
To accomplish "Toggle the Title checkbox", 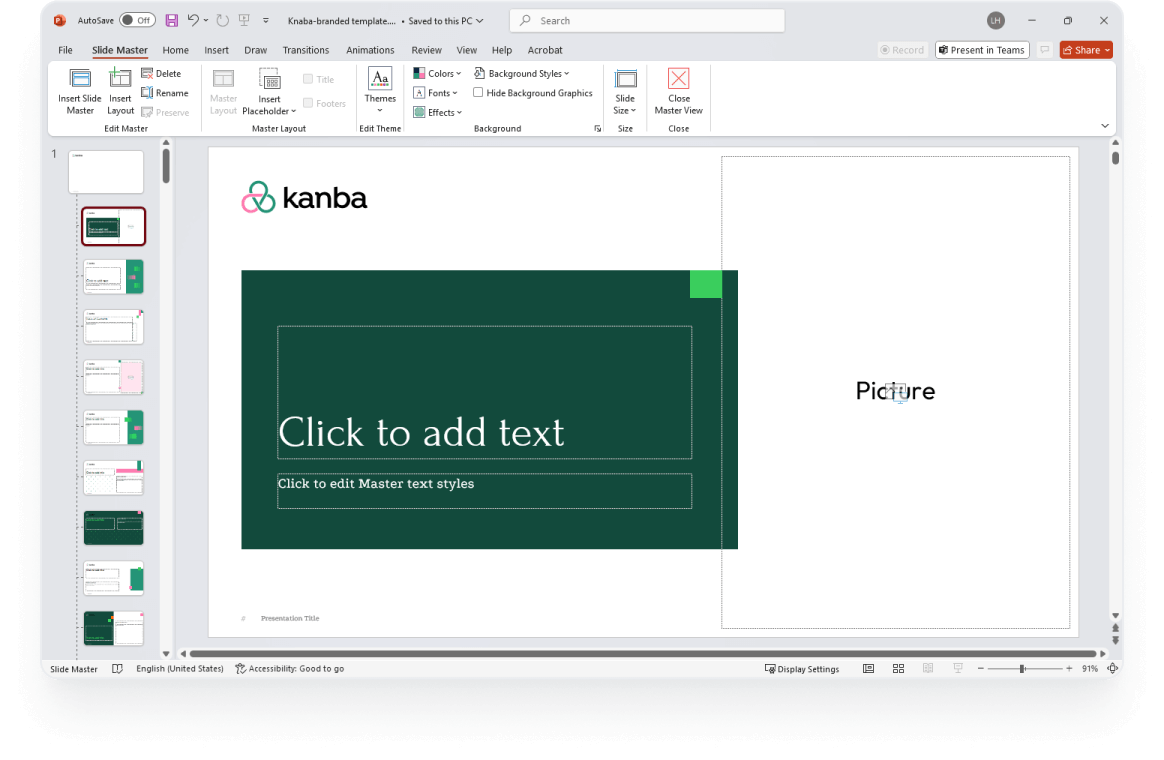I will pos(308,79).
